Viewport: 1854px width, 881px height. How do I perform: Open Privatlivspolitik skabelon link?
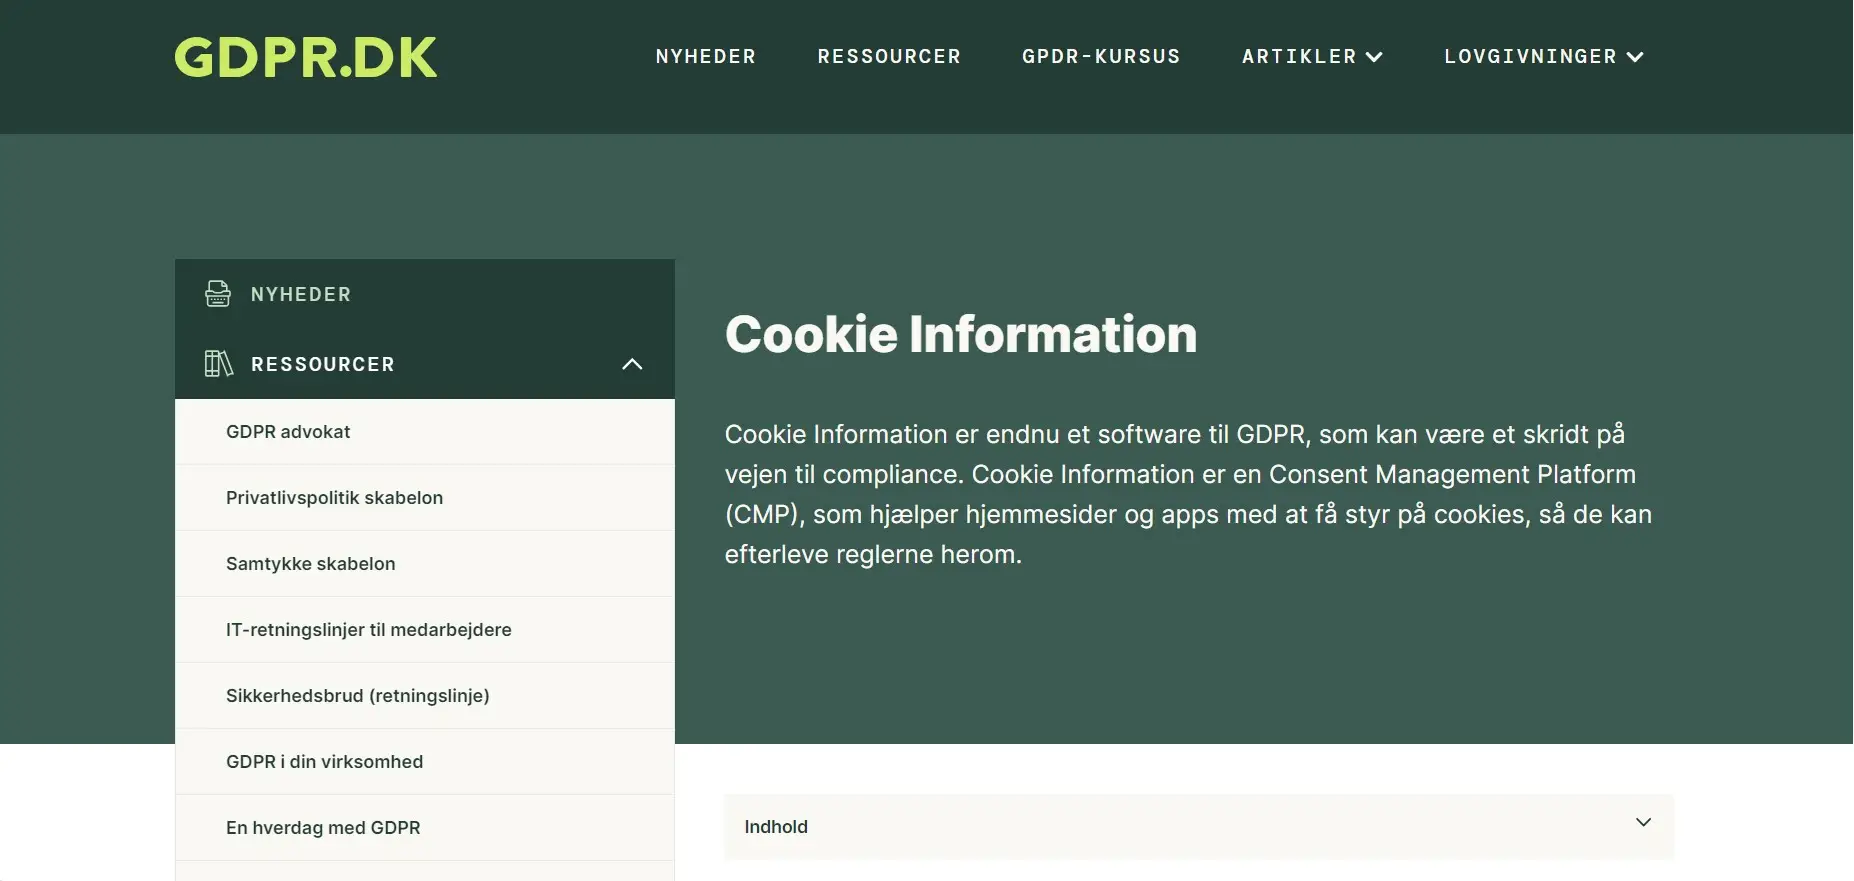(x=334, y=498)
